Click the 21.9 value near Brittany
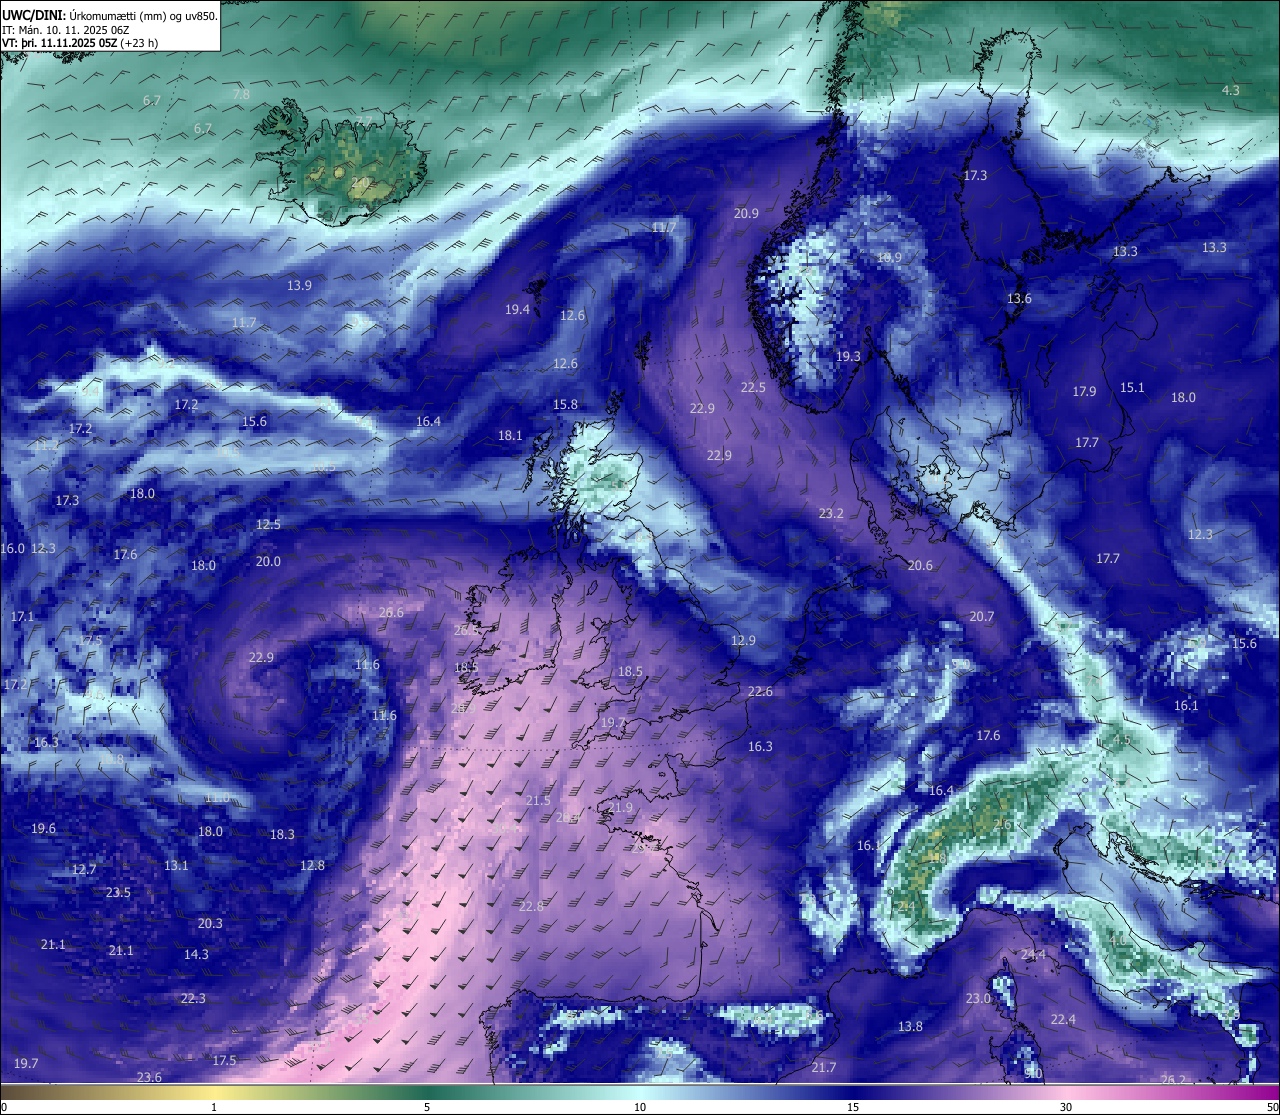 620,807
